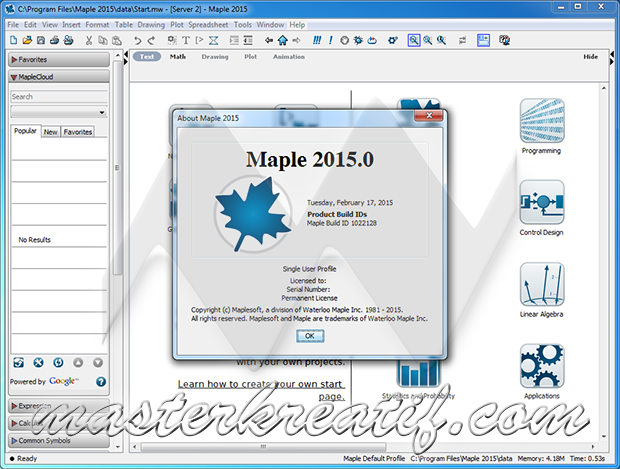Open the Edit menu
Image resolution: width=620 pixels, height=469 pixels.
[x=30, y=25]
